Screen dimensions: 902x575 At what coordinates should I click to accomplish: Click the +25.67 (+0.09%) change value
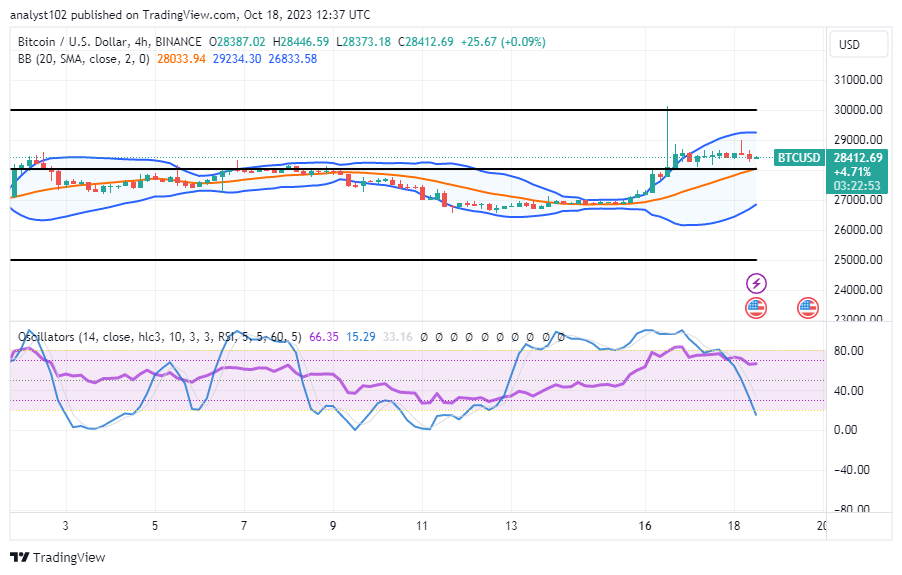[x=503, y=42]
